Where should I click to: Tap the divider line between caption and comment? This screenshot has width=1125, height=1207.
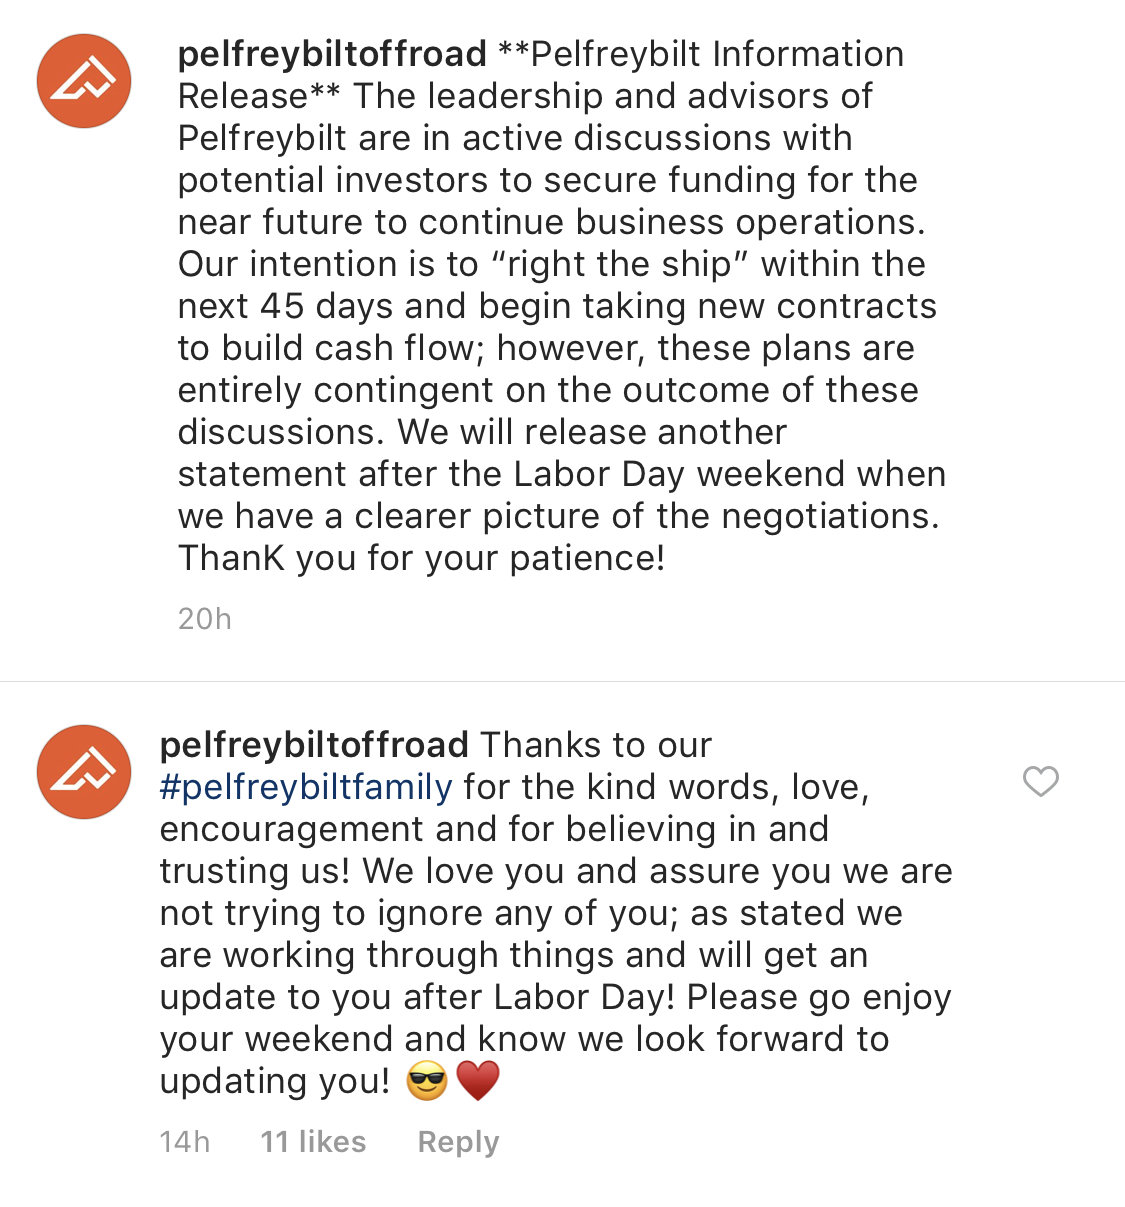pos(562,682)
